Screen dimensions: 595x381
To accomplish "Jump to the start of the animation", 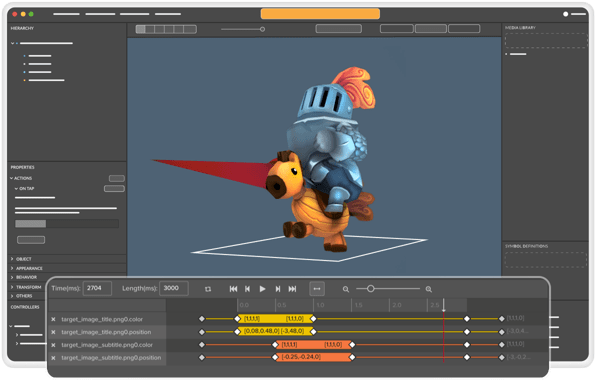I will (233, 289).
